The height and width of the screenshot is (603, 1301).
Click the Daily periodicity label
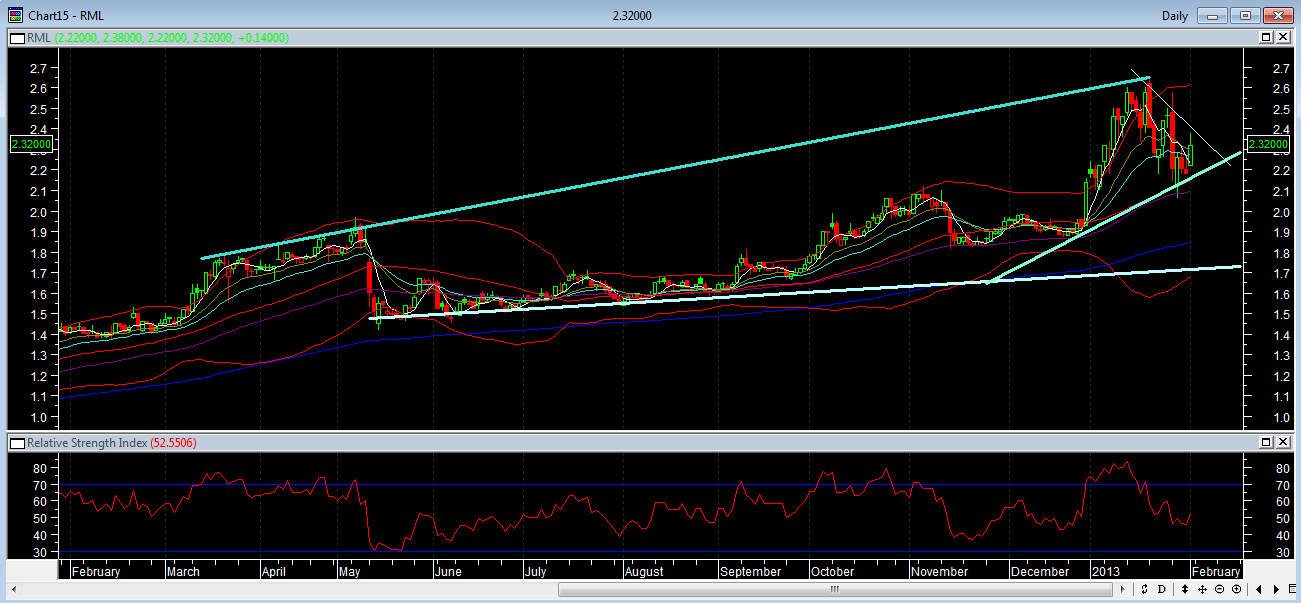[x=1175, y=15]
